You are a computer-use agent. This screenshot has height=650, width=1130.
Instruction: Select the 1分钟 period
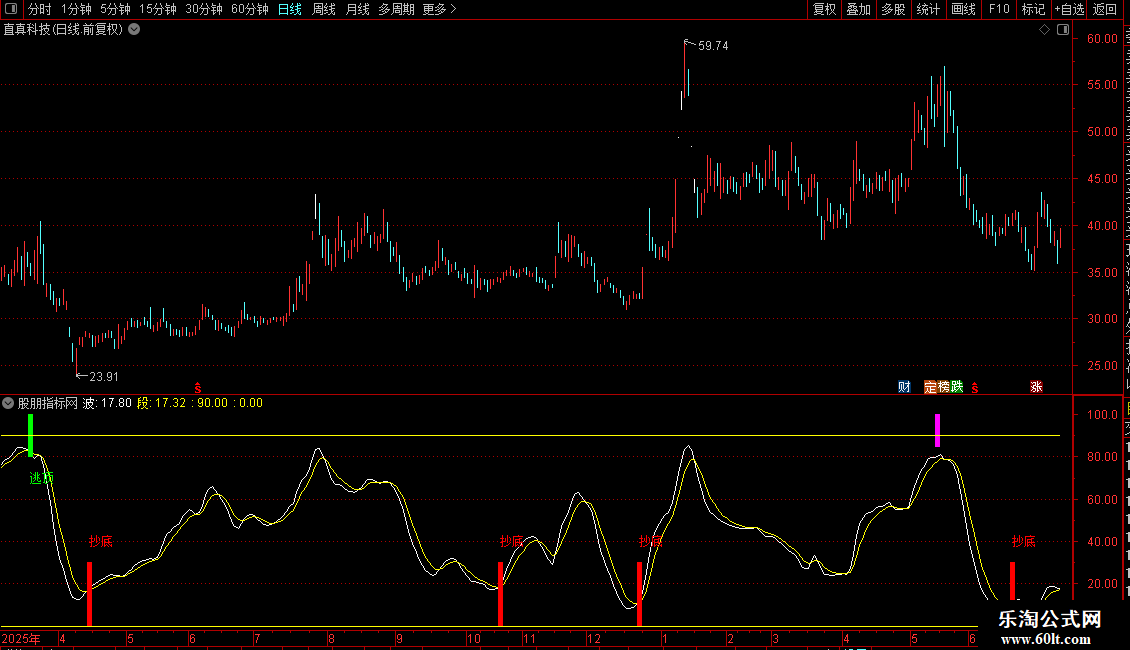click(76, 9)
